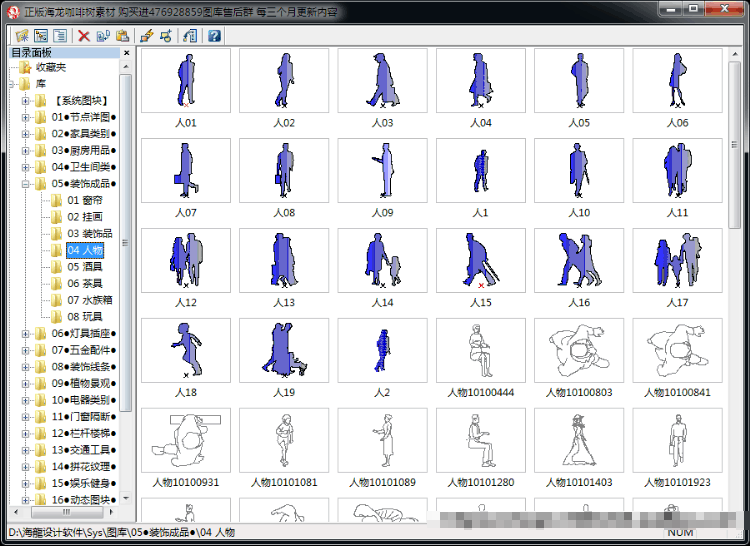Click the paste clipboard icon
This screenshot has height=546, width=750.
(x=122, y=36)
